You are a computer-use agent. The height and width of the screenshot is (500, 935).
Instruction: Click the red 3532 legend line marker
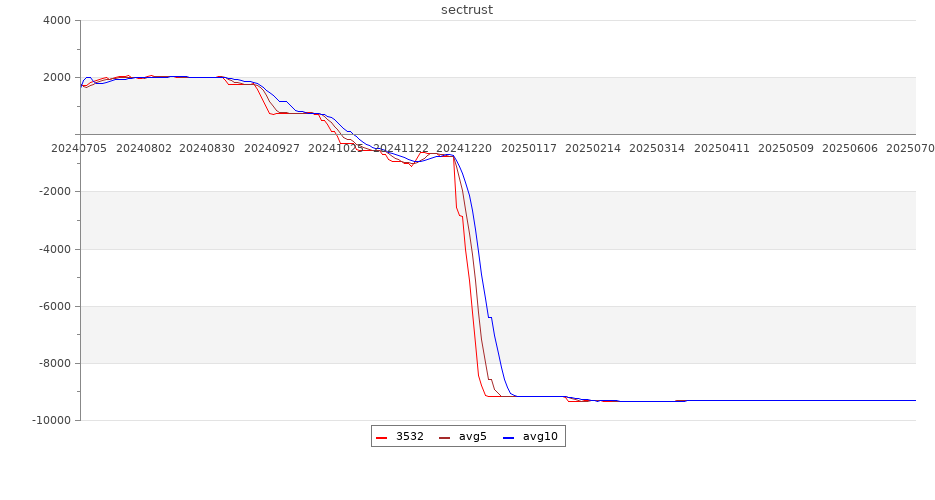(381, 437)
